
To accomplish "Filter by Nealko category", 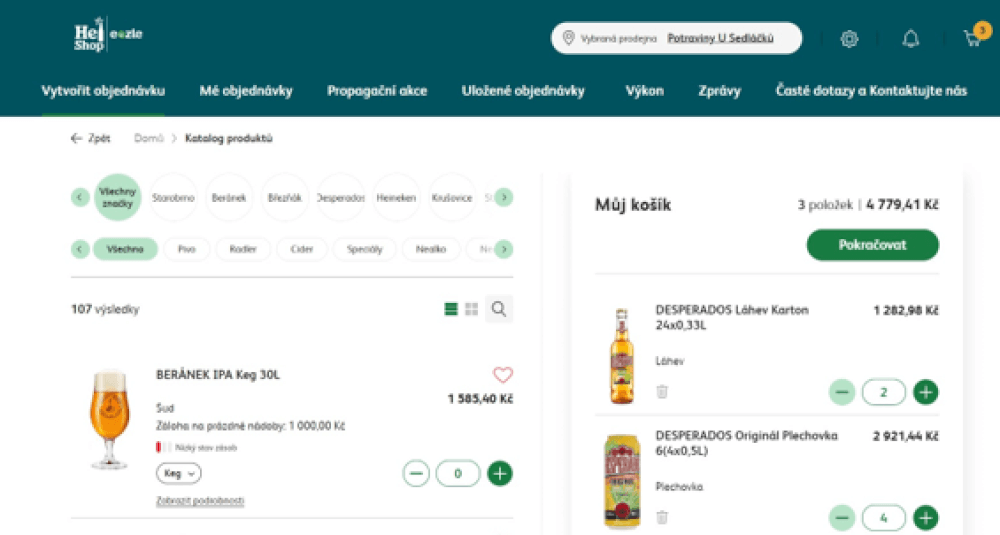I will [430, 249].
